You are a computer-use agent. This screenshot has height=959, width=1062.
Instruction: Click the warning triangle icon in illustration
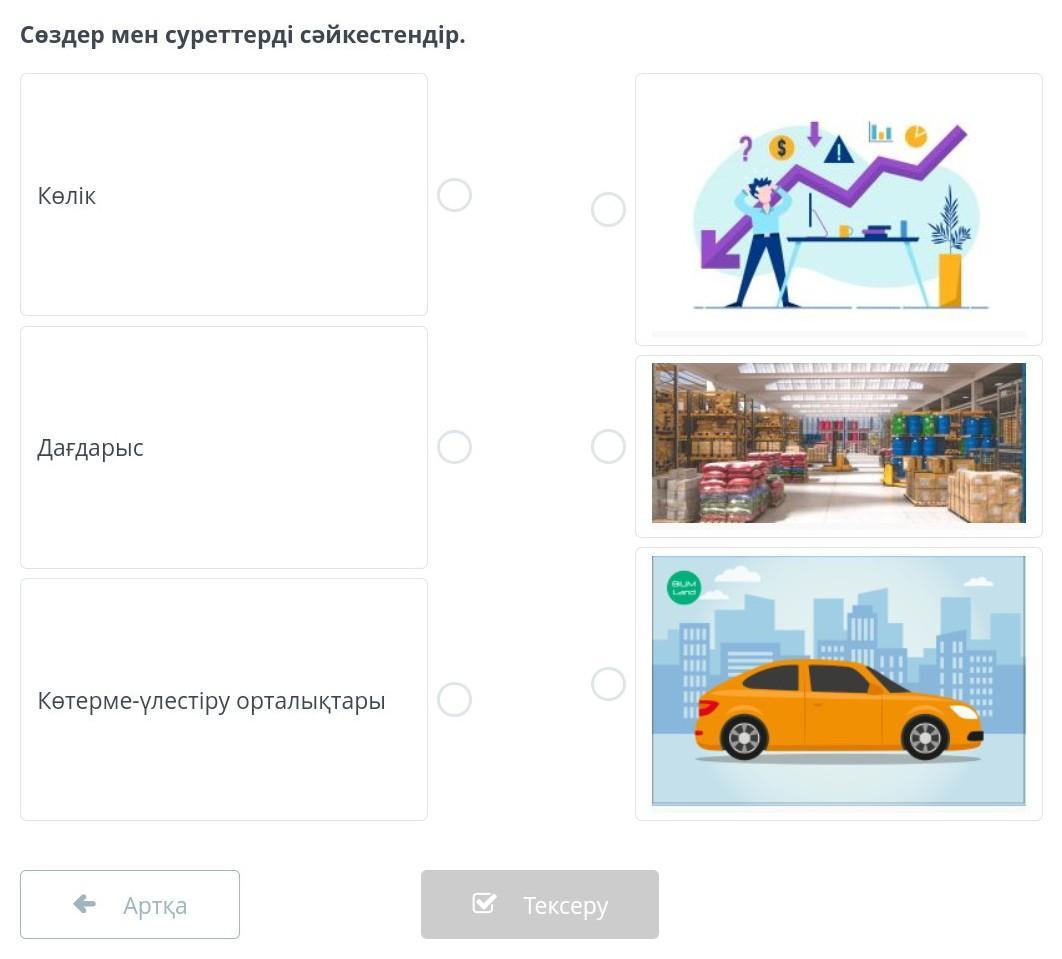[x=838, y=150]
